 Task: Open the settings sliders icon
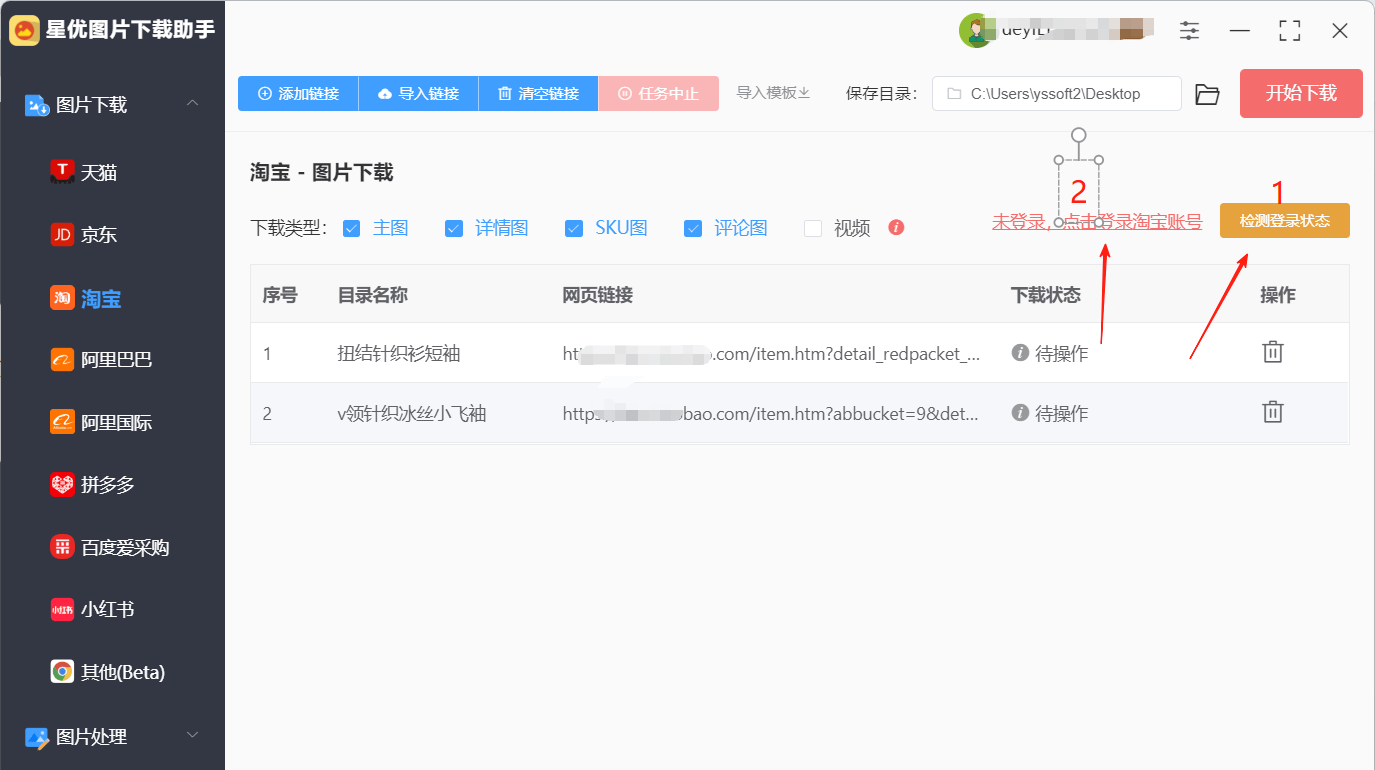(x=1189, y=31)
